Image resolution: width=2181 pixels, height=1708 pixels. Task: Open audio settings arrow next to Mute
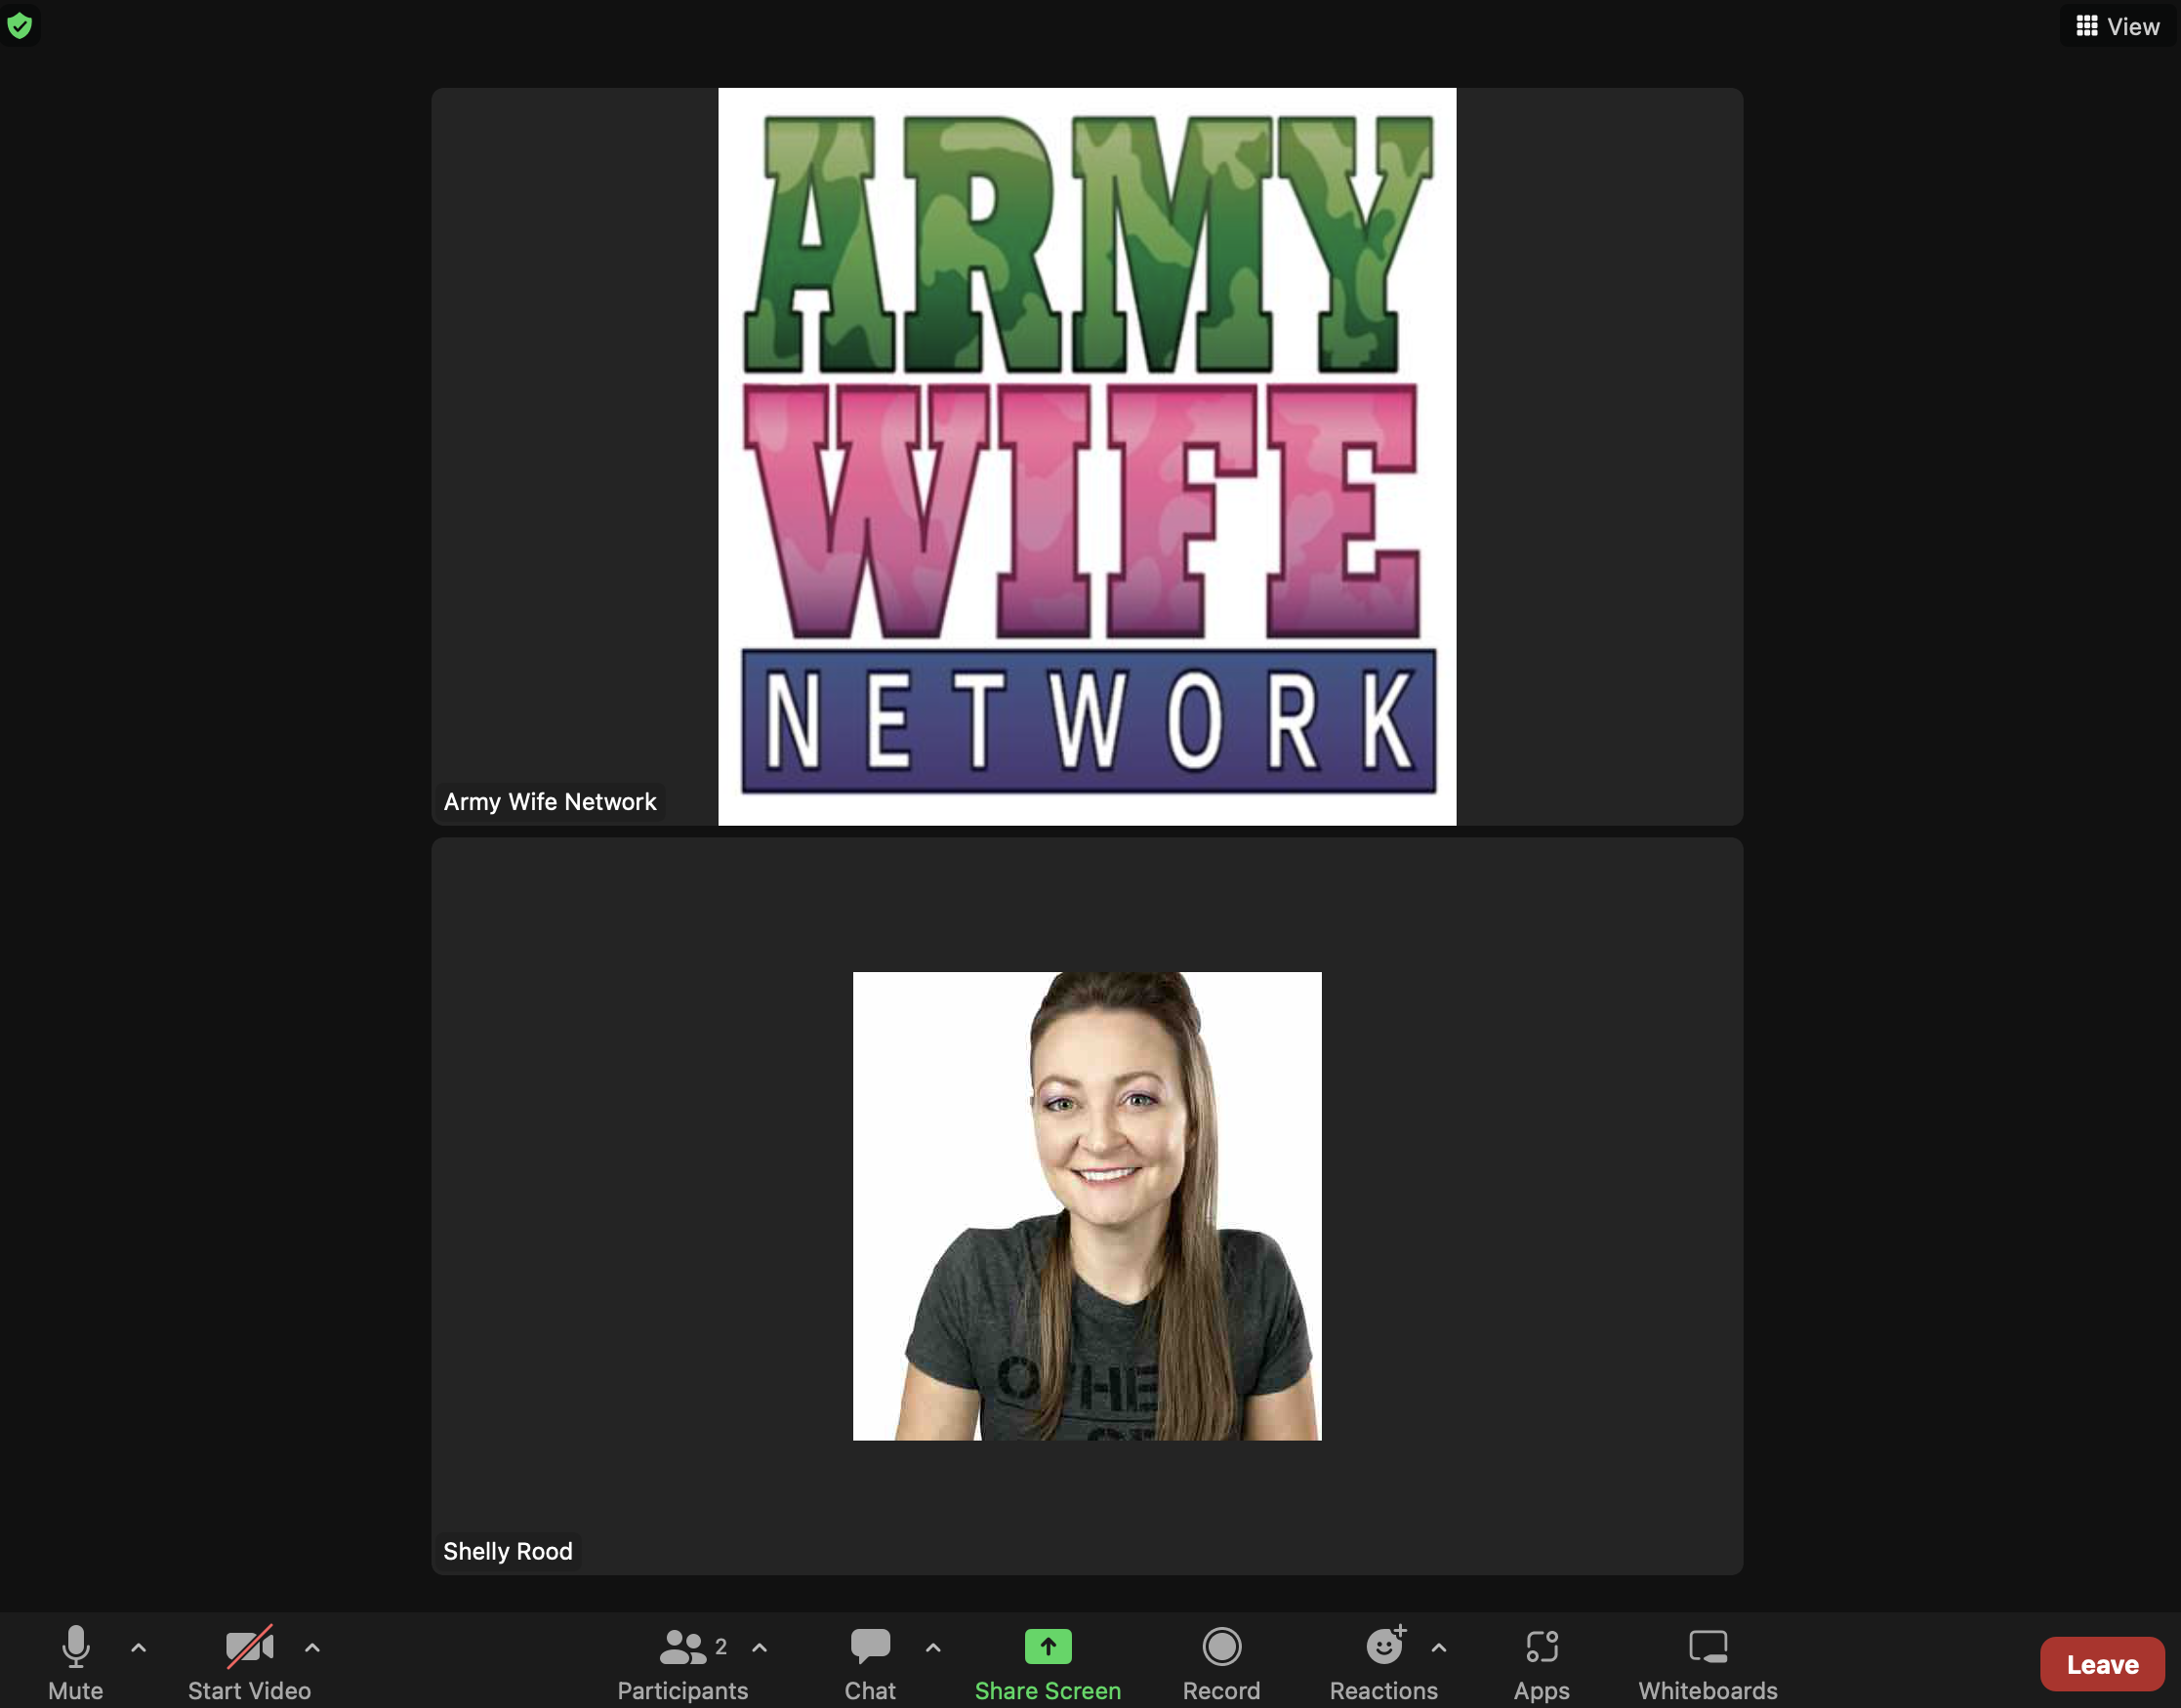tap(139, 1647)
